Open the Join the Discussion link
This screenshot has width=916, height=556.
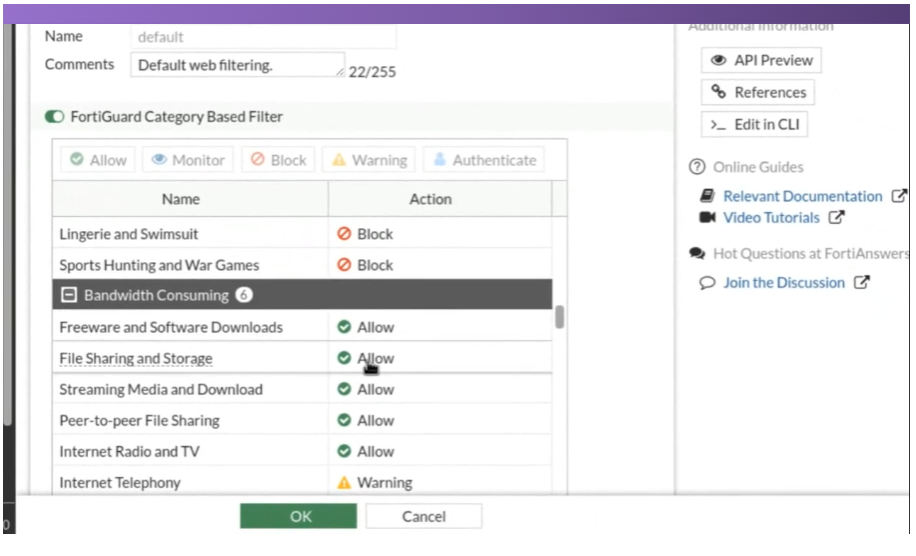click(784, 283)
